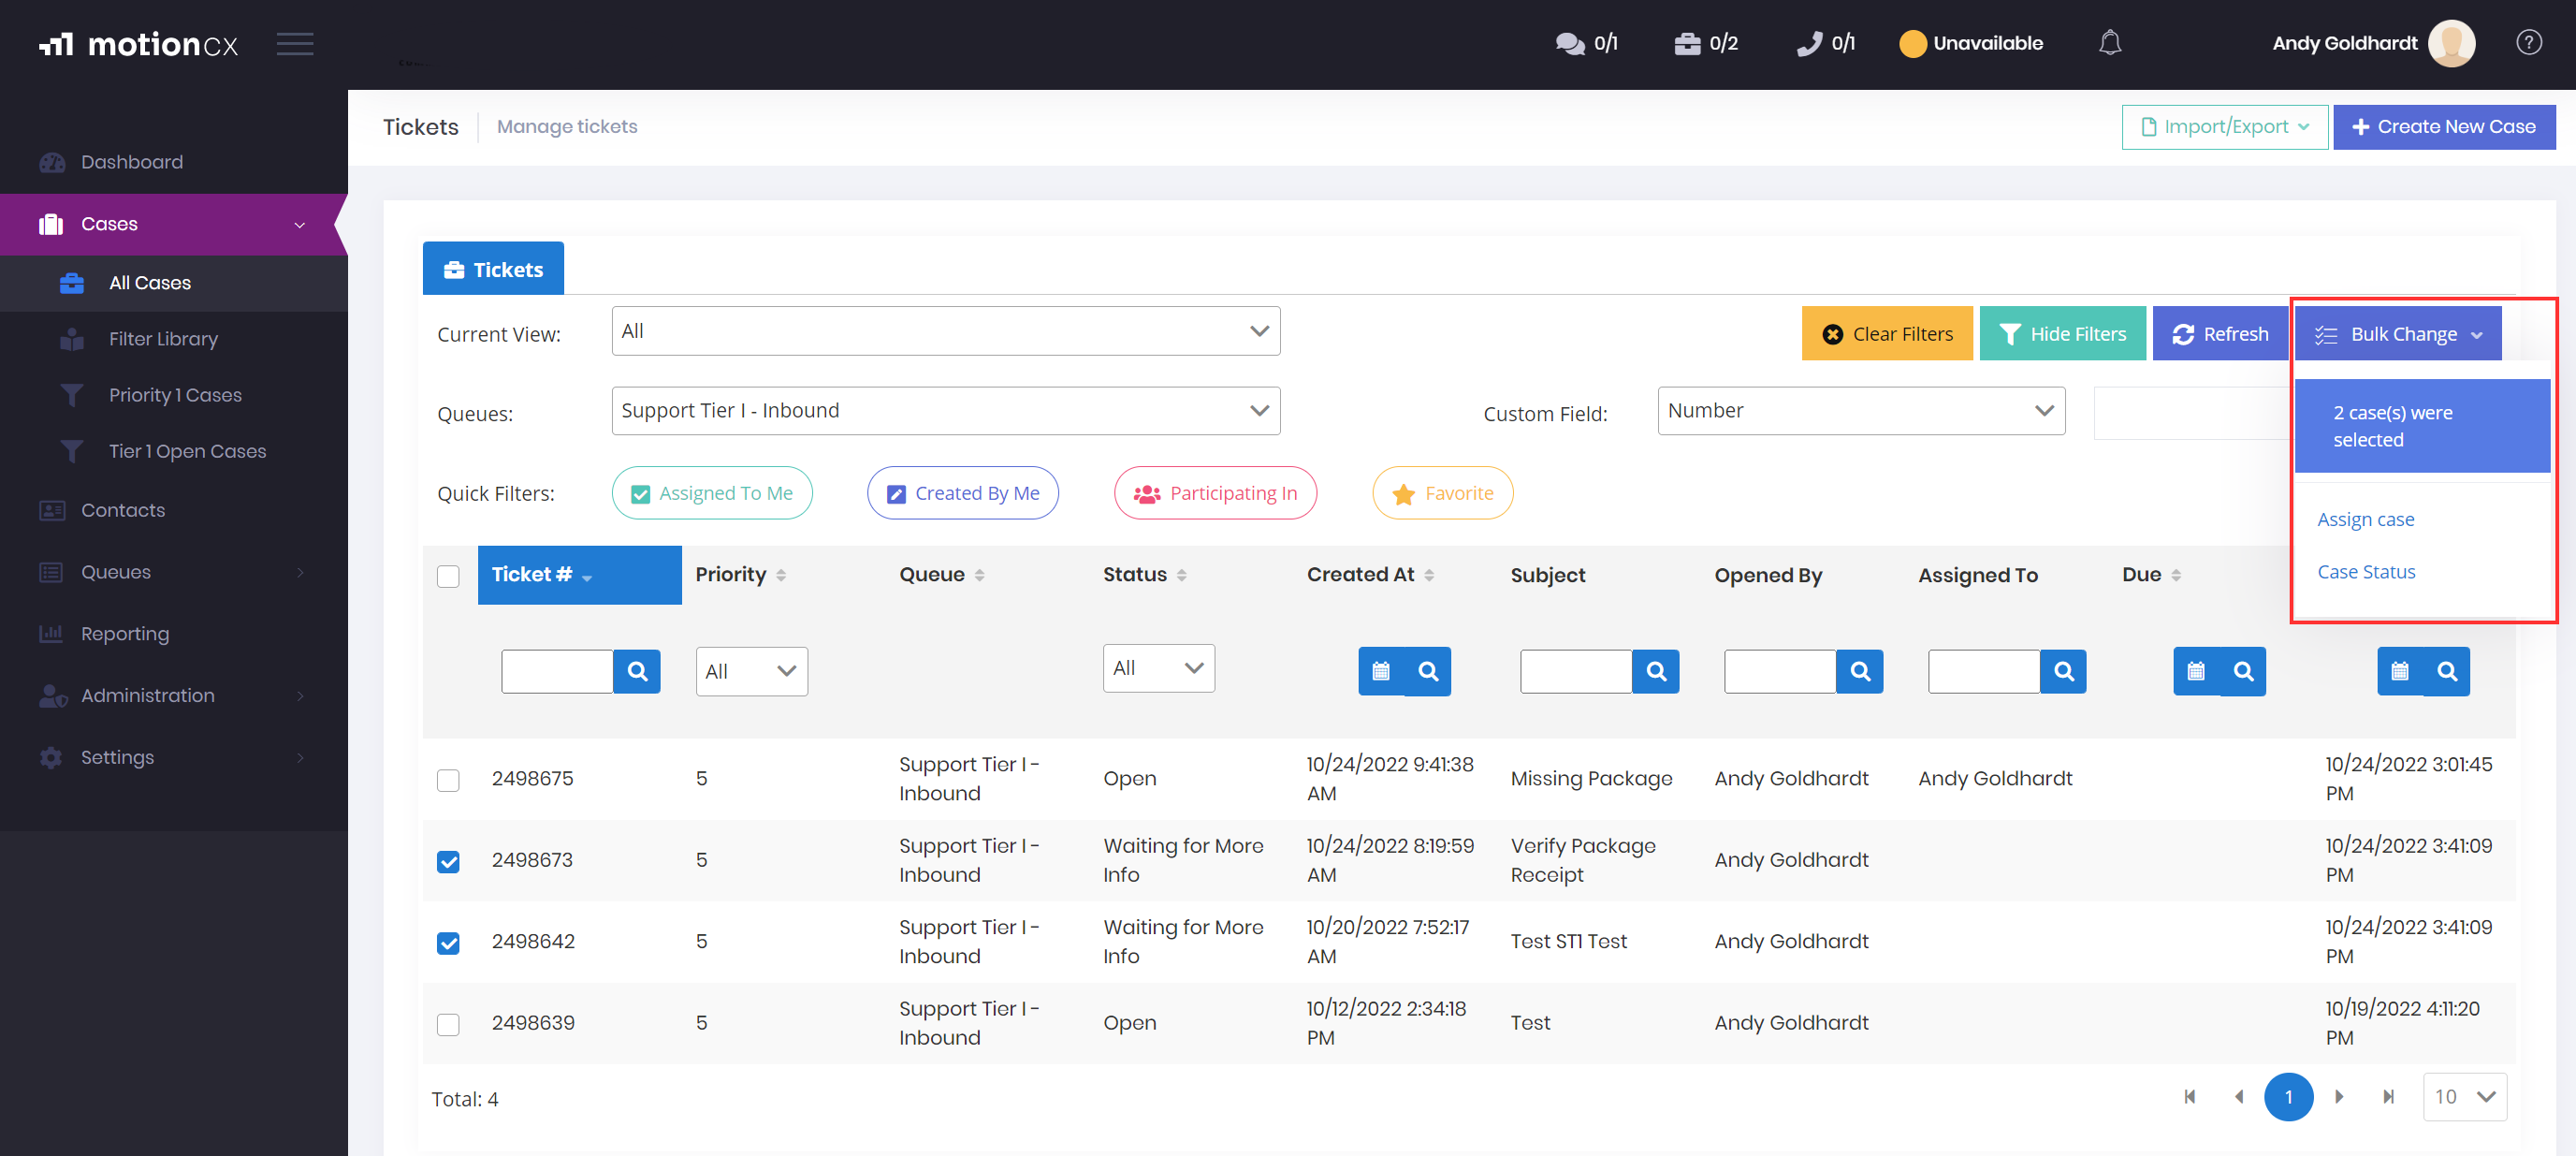Open the Import/Export dropdown

coord(2225,127)
